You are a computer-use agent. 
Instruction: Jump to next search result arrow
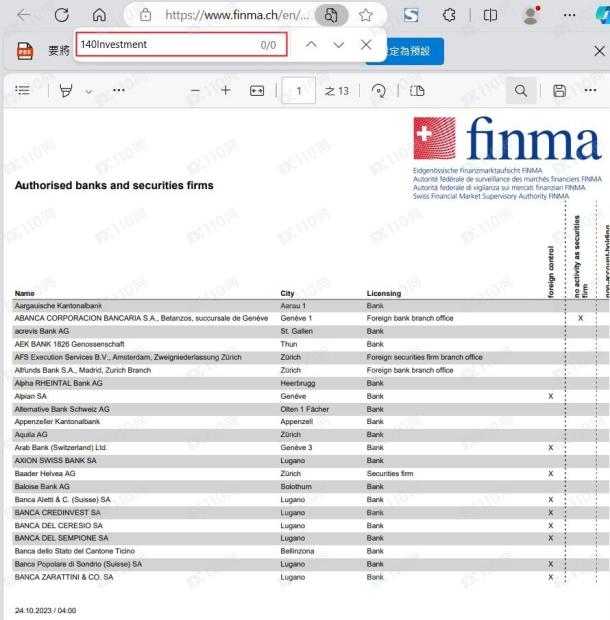pyautogui.click(x=338, y=45)
